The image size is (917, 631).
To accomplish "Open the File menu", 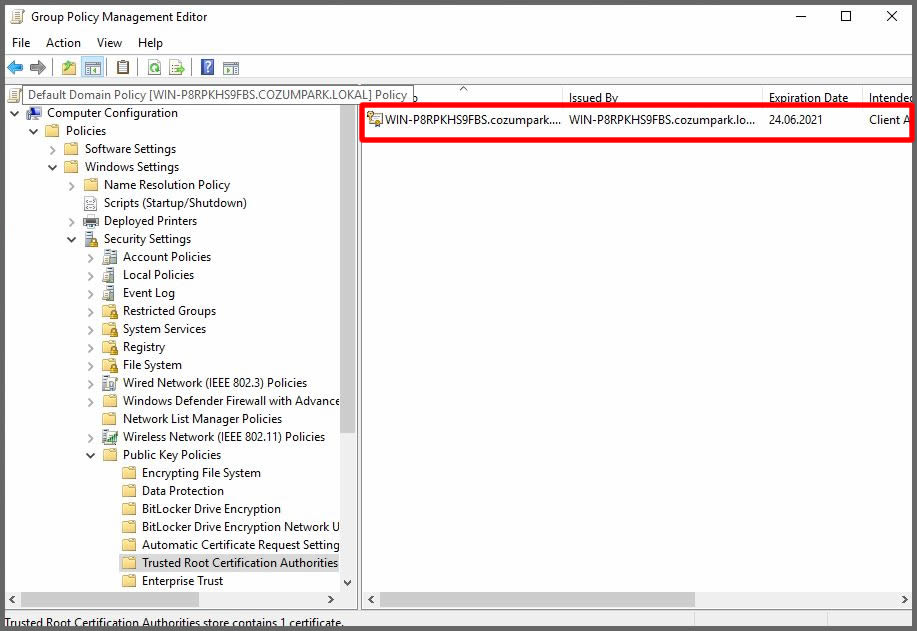I will (21, 43).
